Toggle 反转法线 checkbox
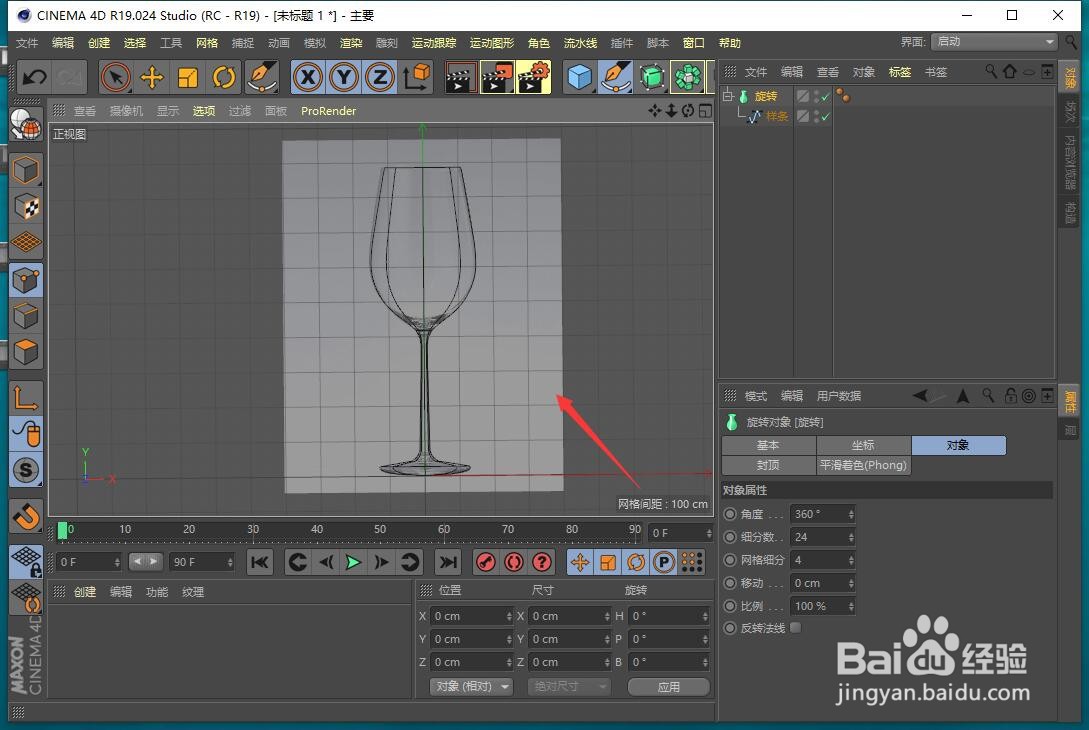This screenshot has width=1089, height=730. click(x=796, y=627)
